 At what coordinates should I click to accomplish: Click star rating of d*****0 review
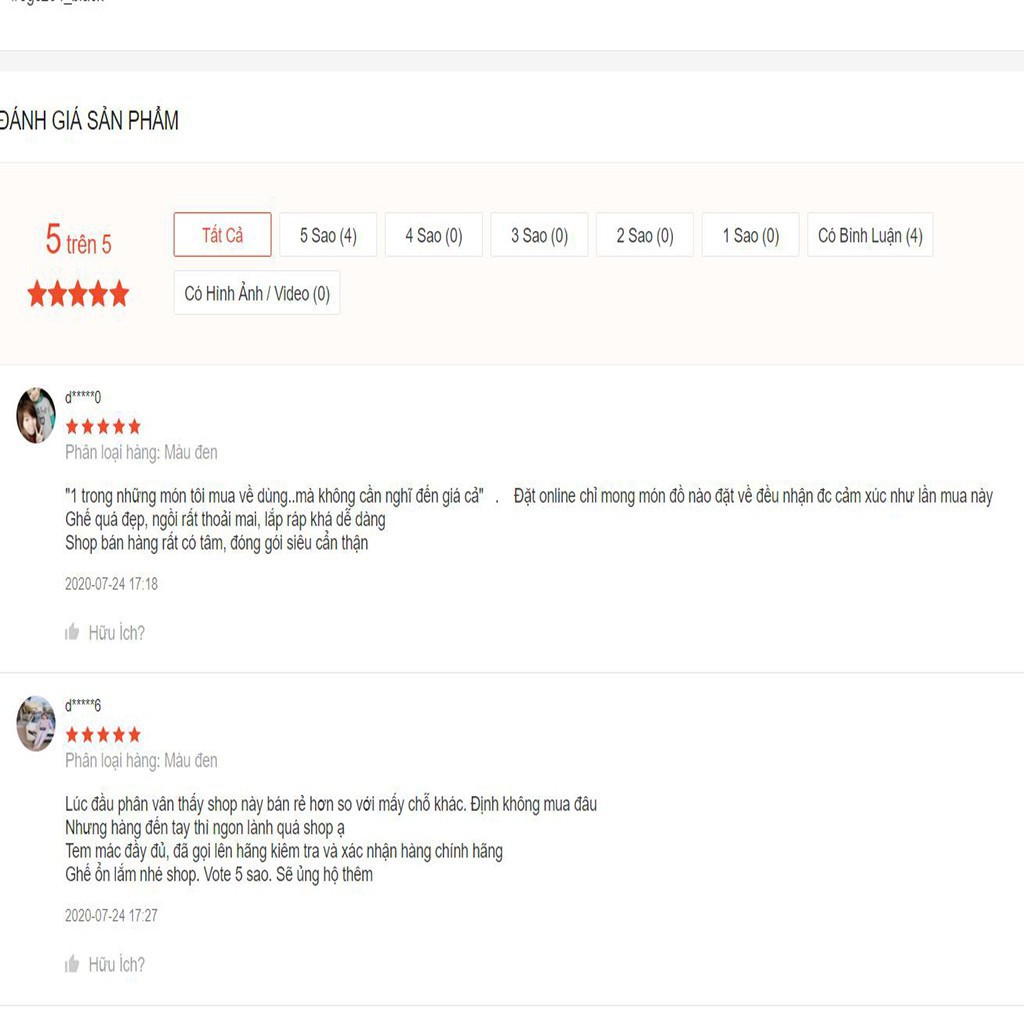(103, 427)
